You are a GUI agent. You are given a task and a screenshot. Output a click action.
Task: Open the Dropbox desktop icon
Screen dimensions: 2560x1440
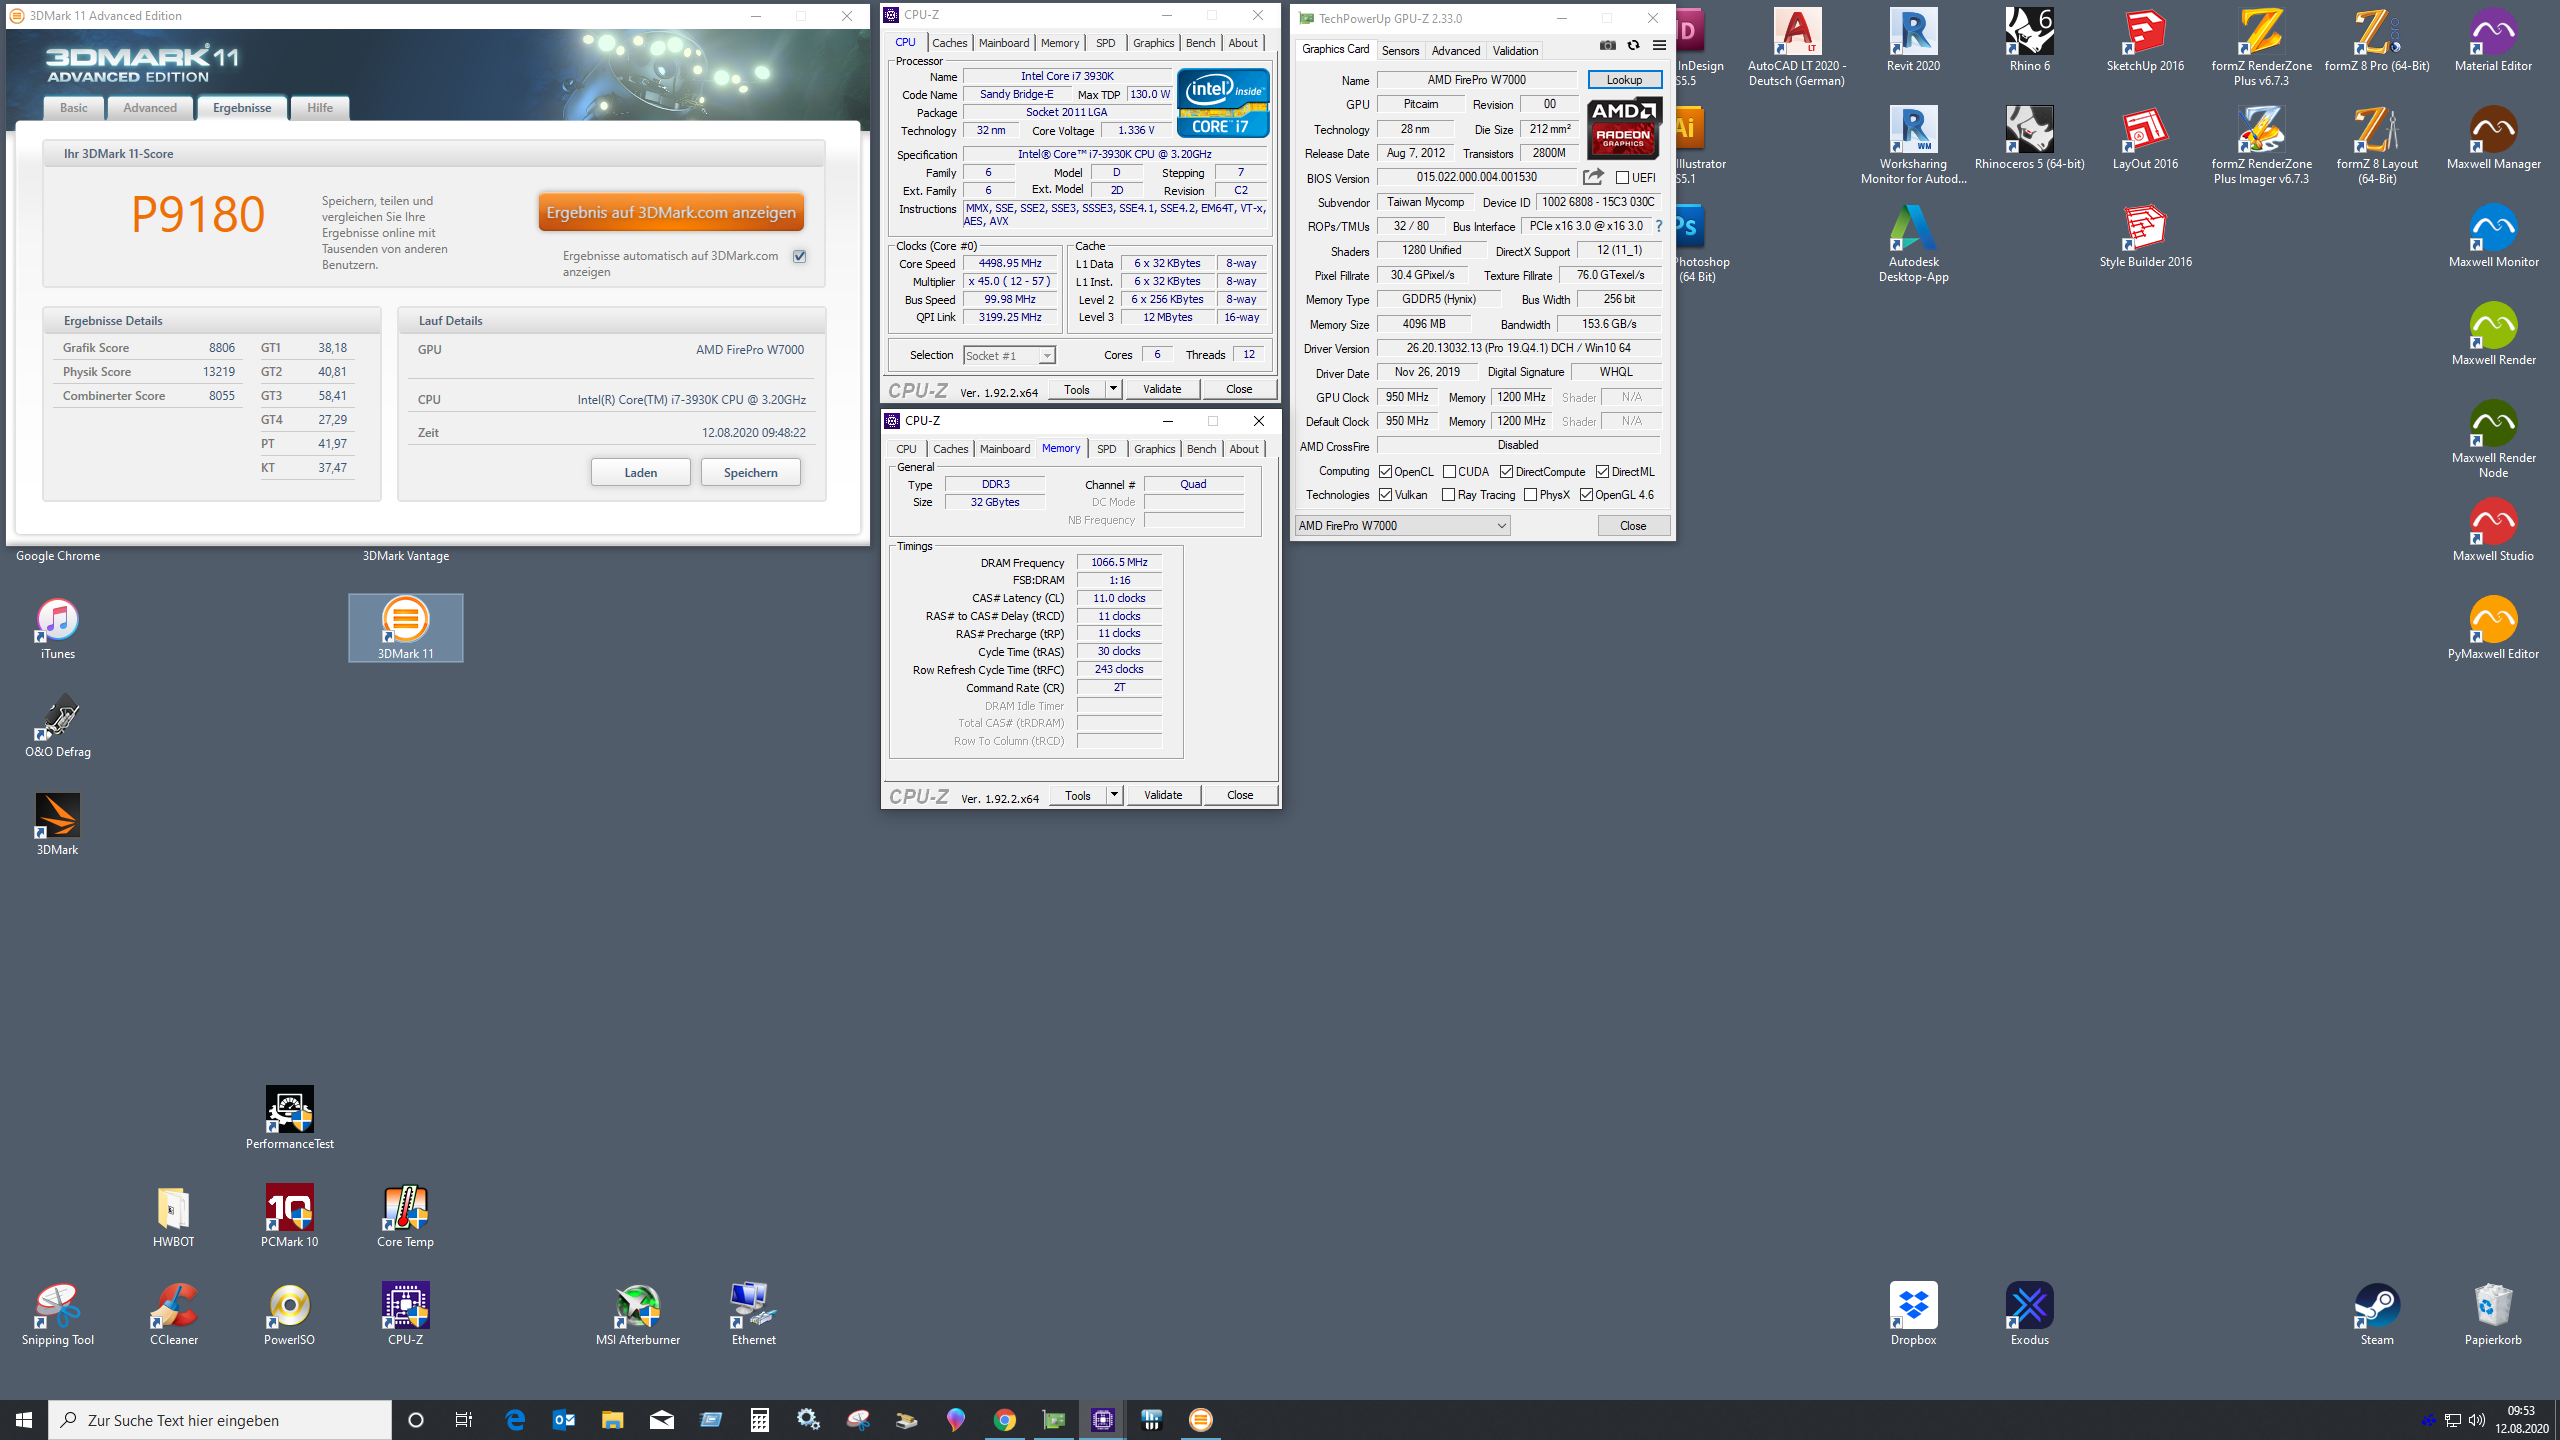click(x=1913, y=1314)
